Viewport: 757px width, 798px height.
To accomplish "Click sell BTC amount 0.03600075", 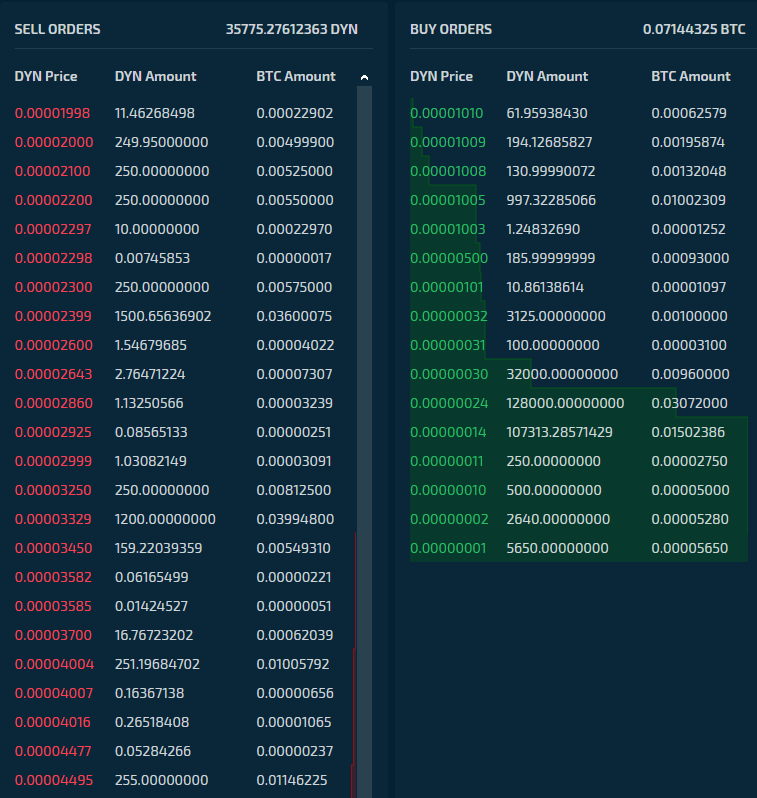I will coord(294,316).
